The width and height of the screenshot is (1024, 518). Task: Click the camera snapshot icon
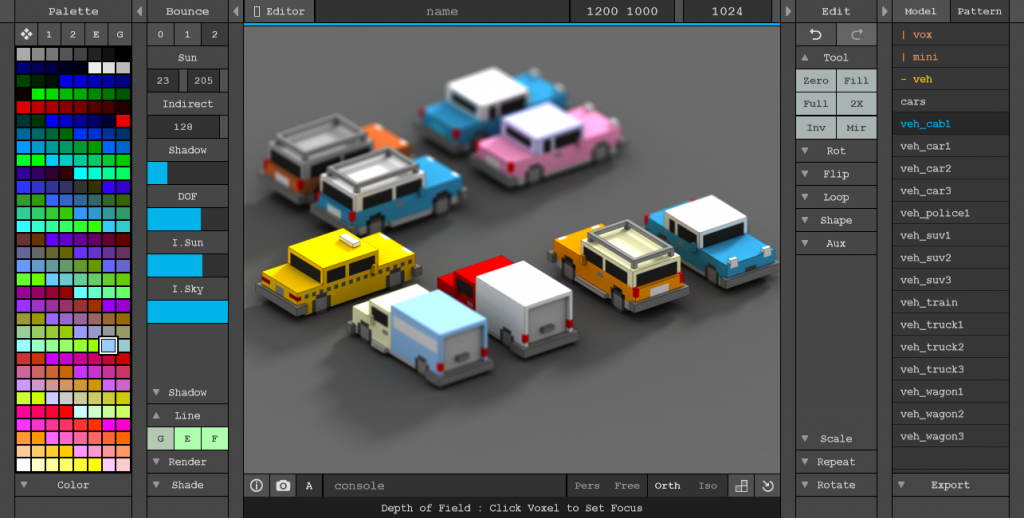pyautogui.click(x=283, y=486)
